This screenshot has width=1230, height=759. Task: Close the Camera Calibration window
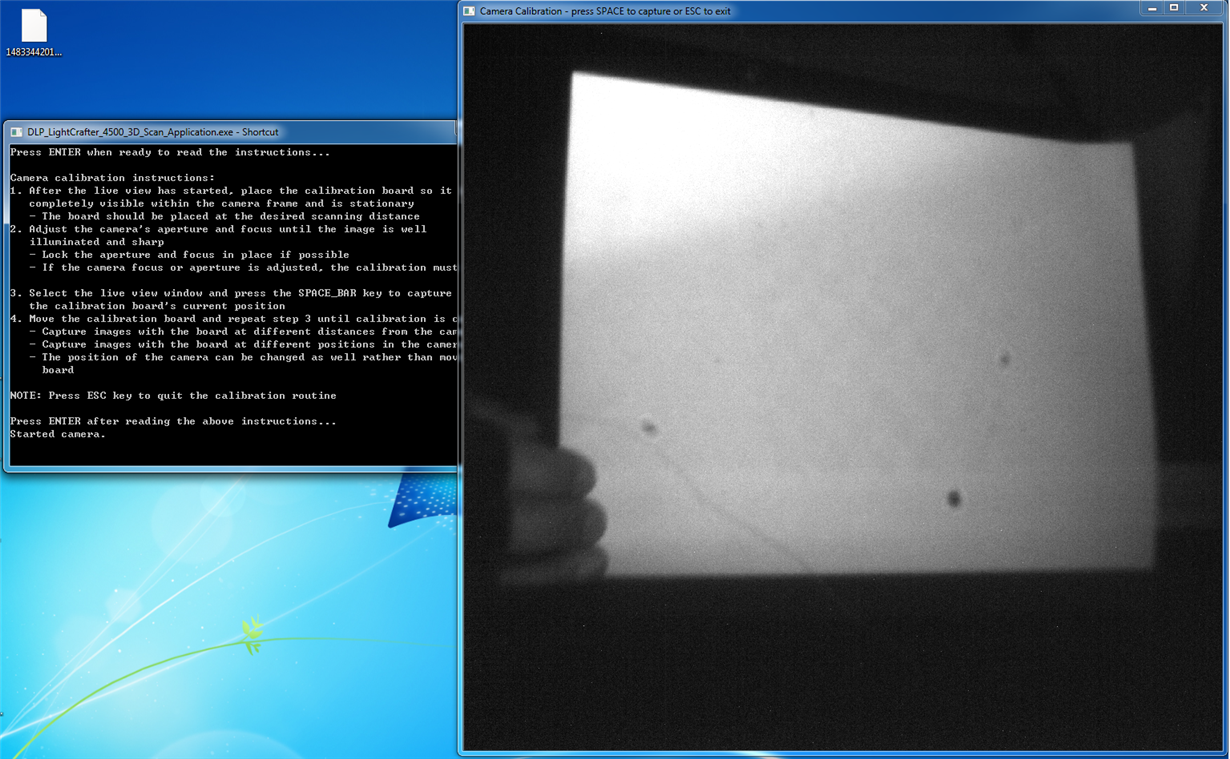point(1204,9)
